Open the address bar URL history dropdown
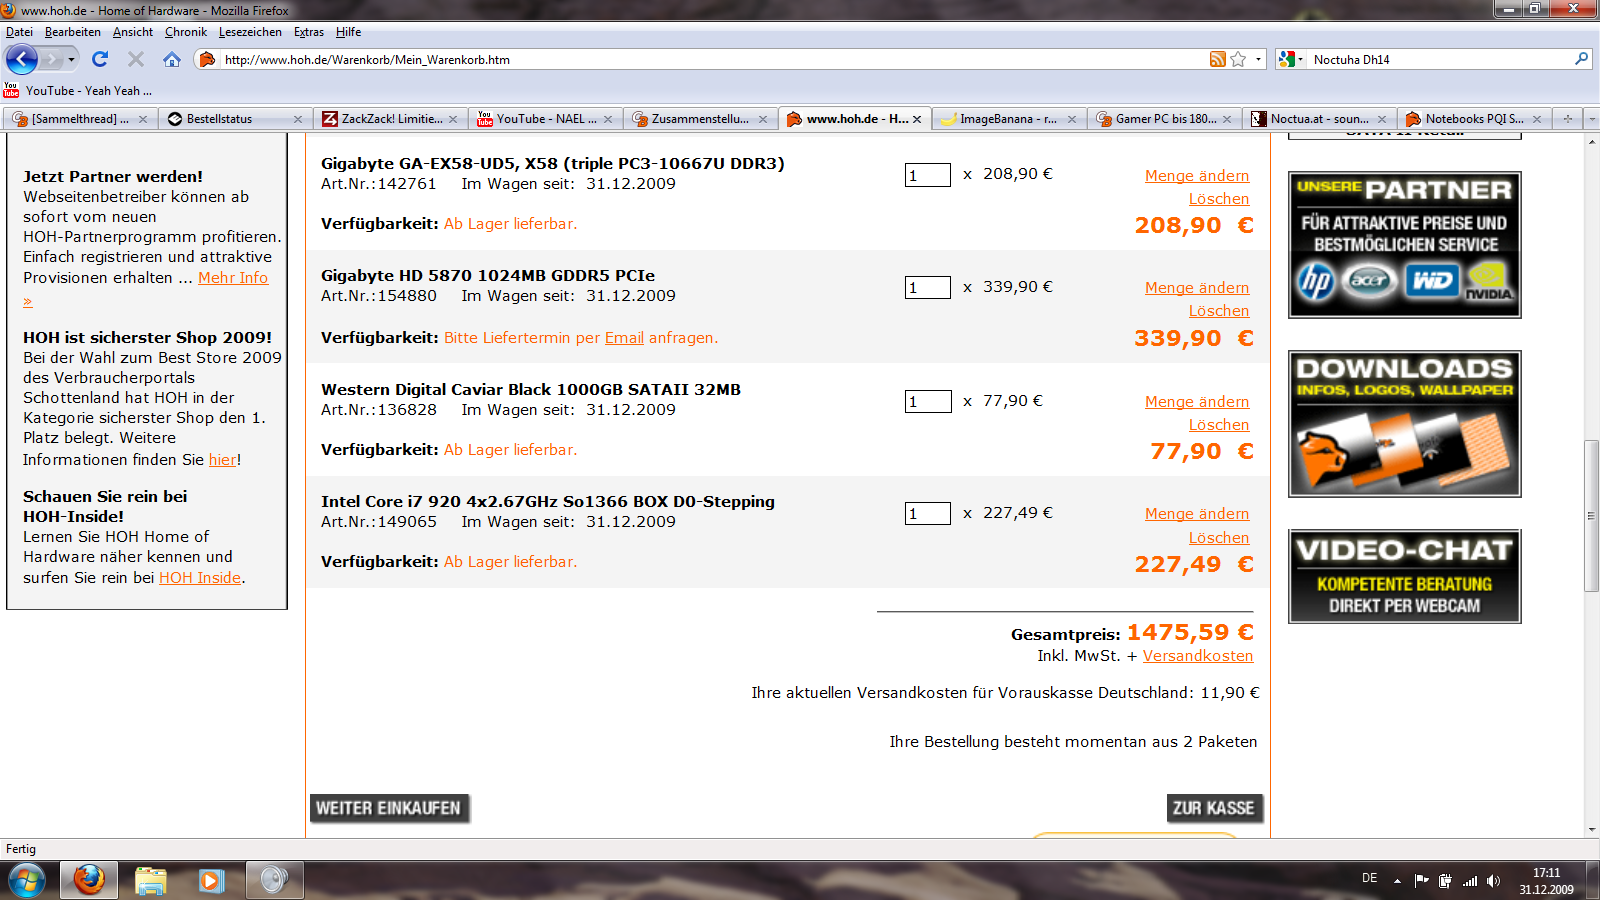 (1258, 60)
